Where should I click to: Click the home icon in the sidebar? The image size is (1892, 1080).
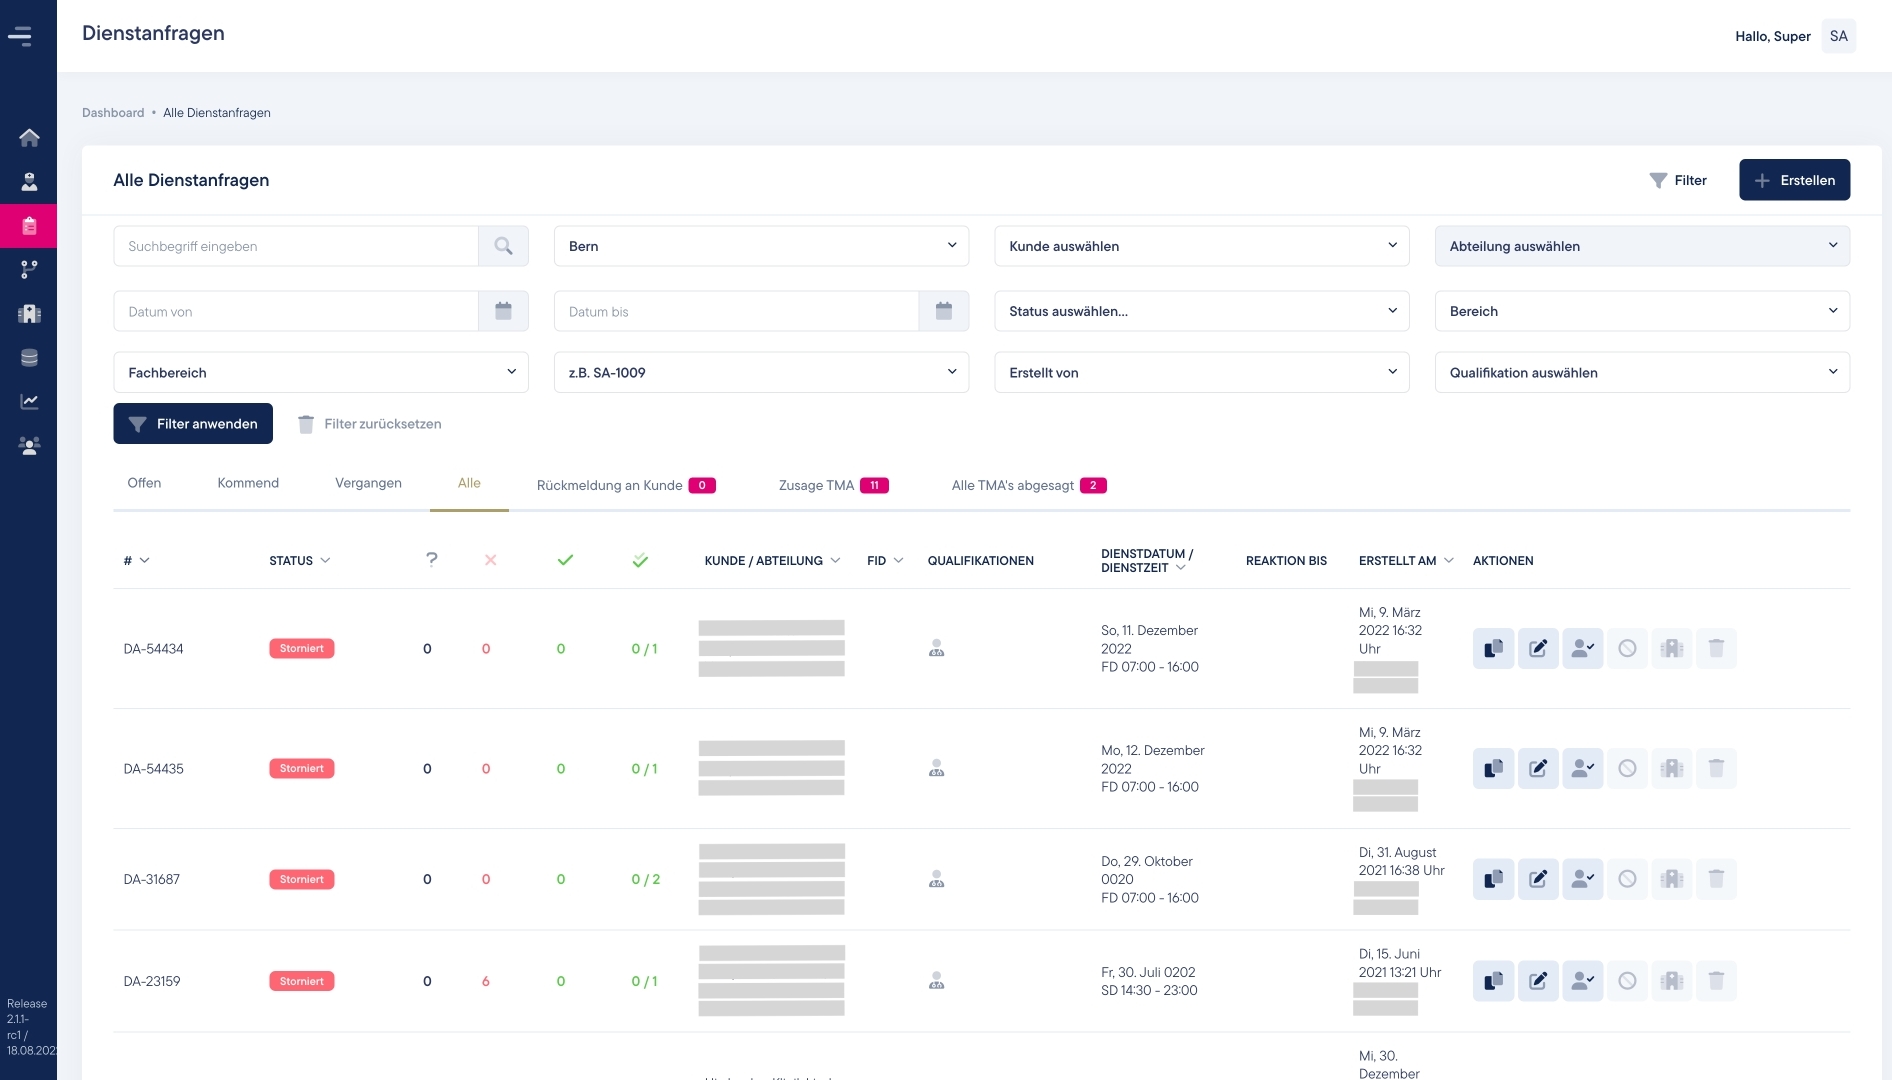pos(29,137)
